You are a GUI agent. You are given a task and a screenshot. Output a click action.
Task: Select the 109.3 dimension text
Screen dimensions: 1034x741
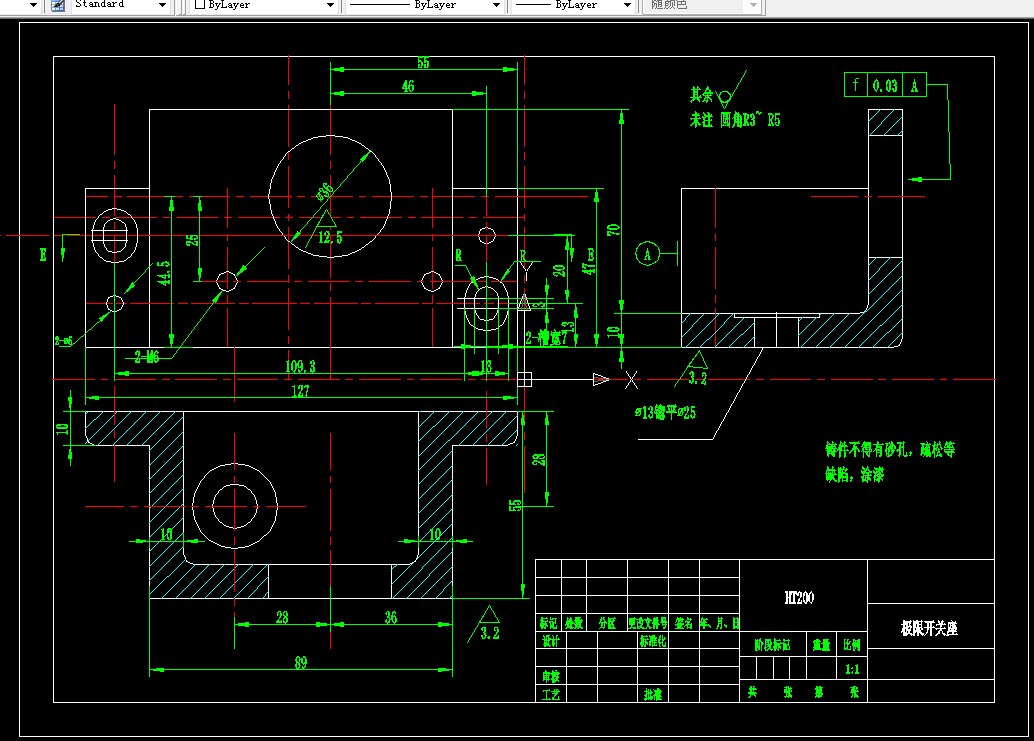click(x=300, y=367)
